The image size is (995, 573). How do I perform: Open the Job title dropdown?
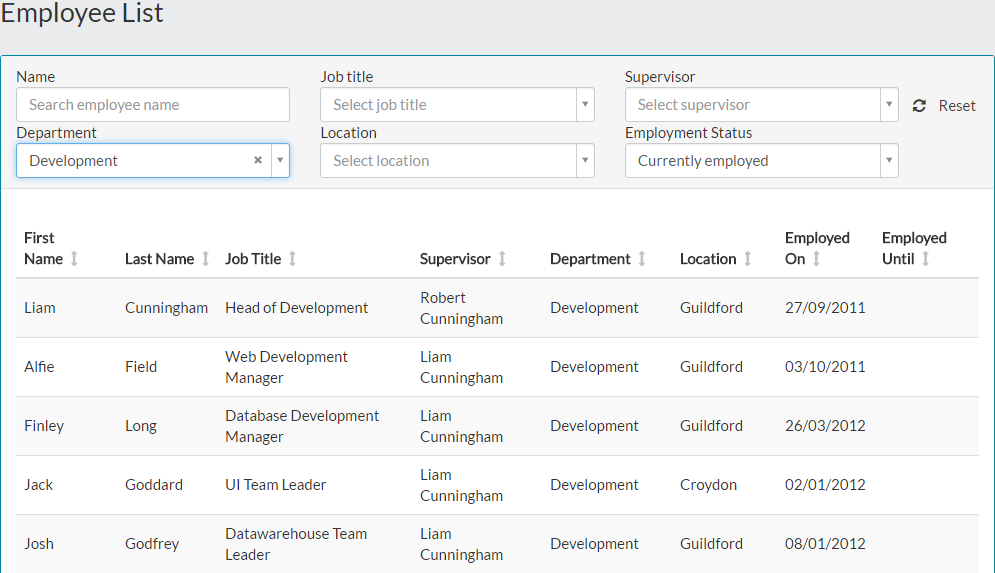point(584,105)
